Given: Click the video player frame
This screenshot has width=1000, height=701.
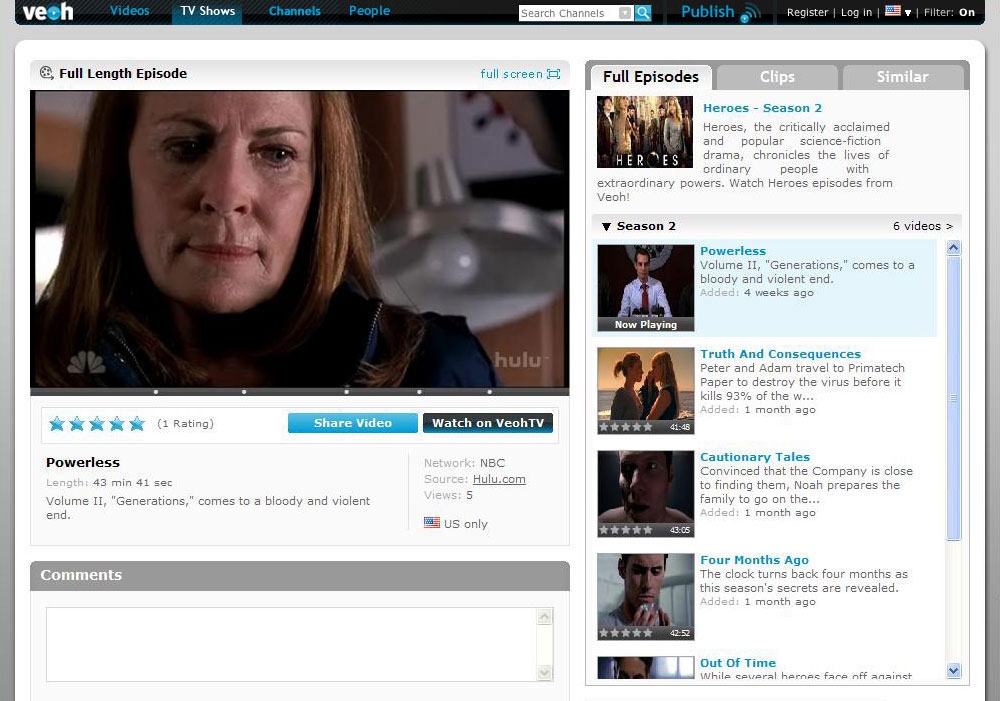Looking at the screenshot, I should click(300, 239).
